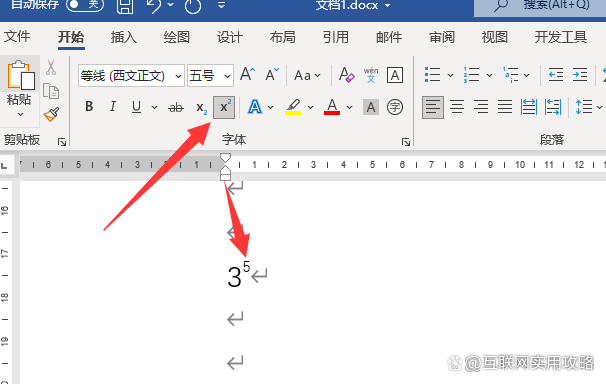This screenshot has height=384, width=606.
Task: Open the phonetic guide wén icon
Action: click(371, 75)
